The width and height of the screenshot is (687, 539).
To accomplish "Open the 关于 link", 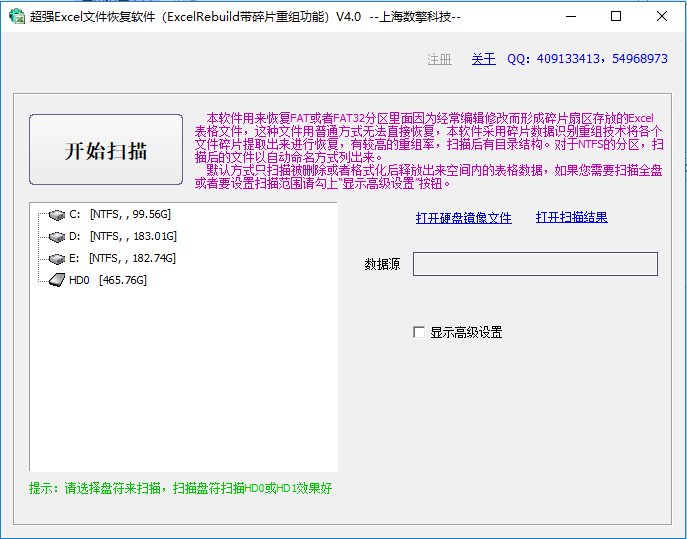I will (483, 59).
